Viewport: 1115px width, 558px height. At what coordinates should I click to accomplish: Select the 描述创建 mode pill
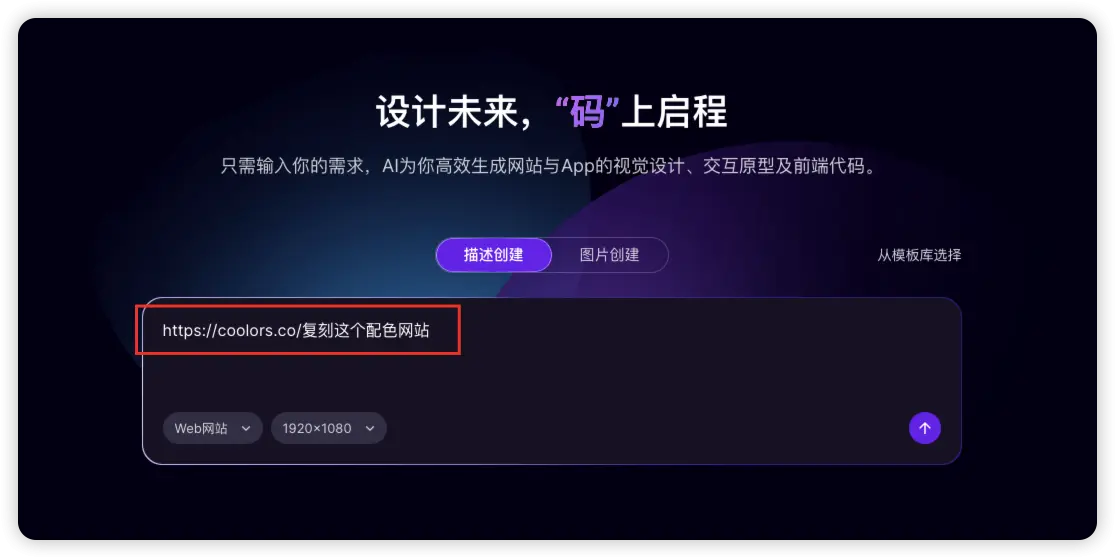coord(494,254)
